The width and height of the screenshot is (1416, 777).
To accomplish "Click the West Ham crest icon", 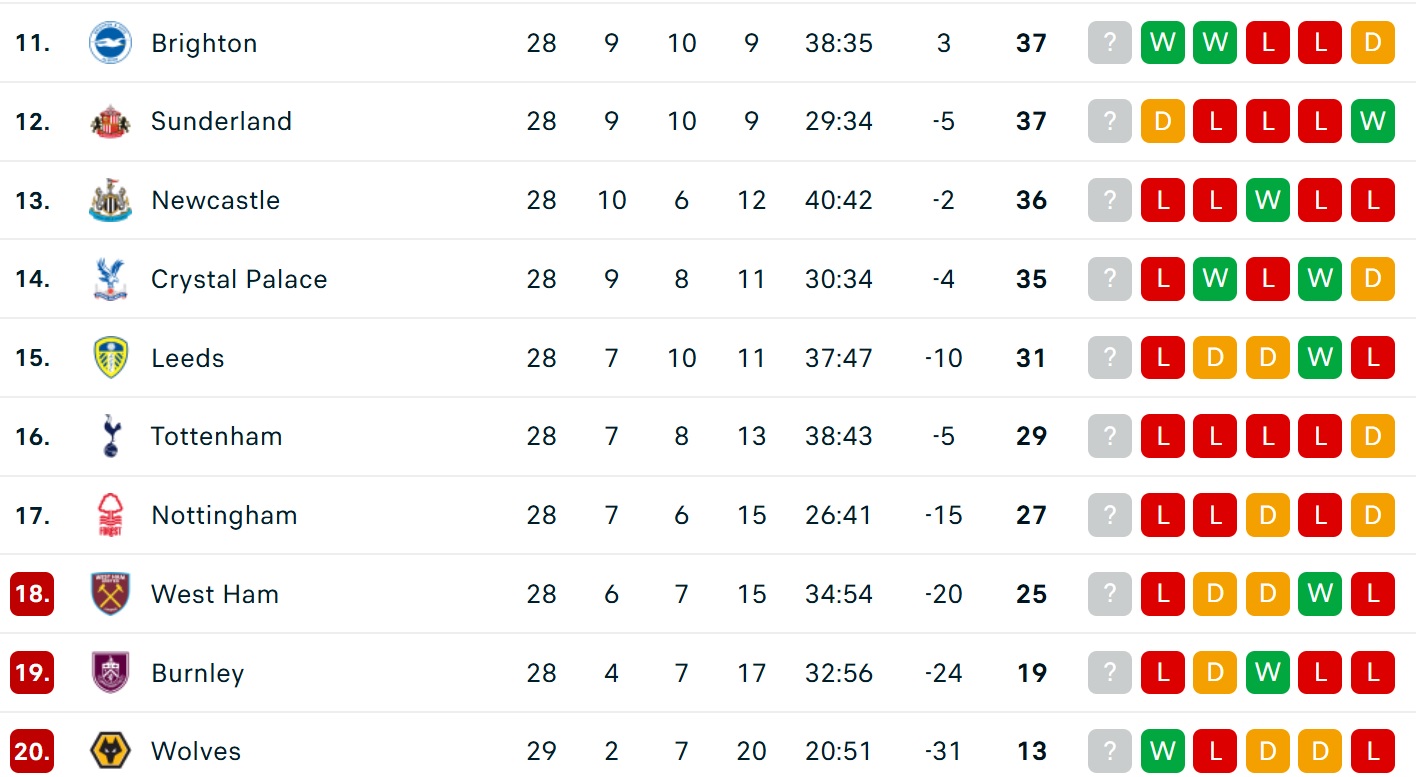I will tap(110, 594).
